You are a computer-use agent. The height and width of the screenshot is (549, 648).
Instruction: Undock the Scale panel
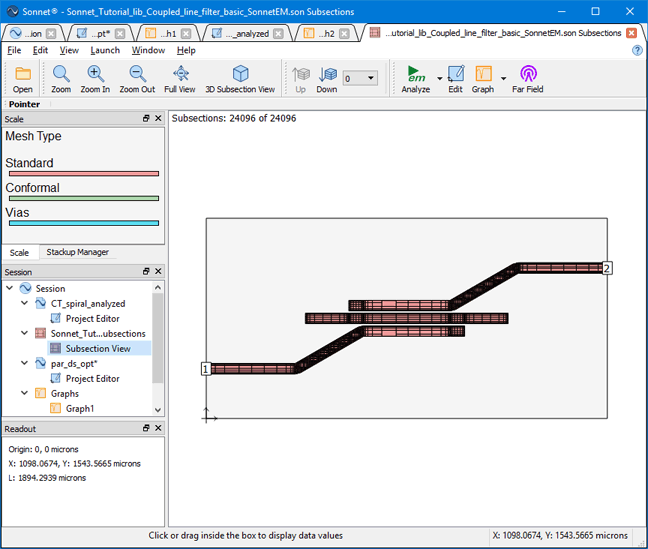146,118
